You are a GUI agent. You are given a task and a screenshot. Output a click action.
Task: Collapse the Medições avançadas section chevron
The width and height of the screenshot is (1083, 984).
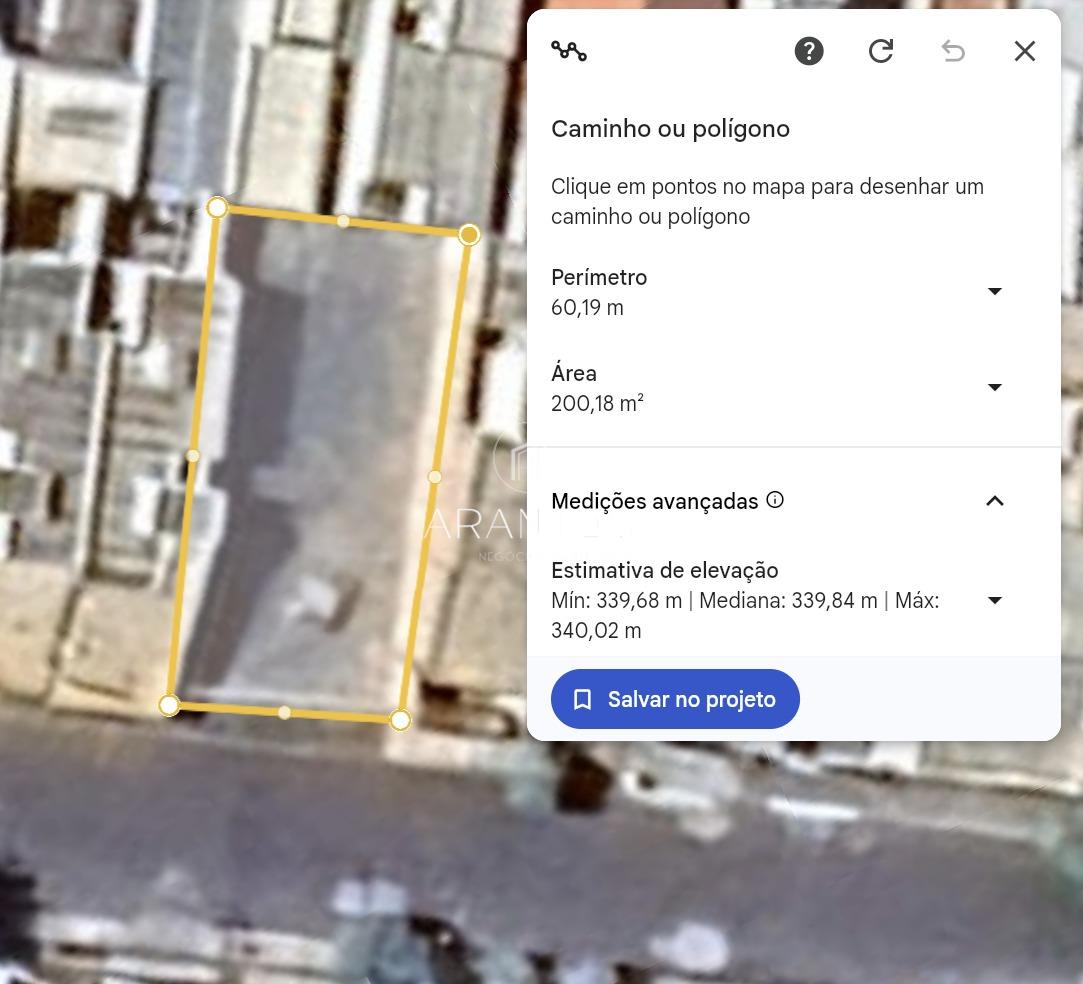pos(995,501)
